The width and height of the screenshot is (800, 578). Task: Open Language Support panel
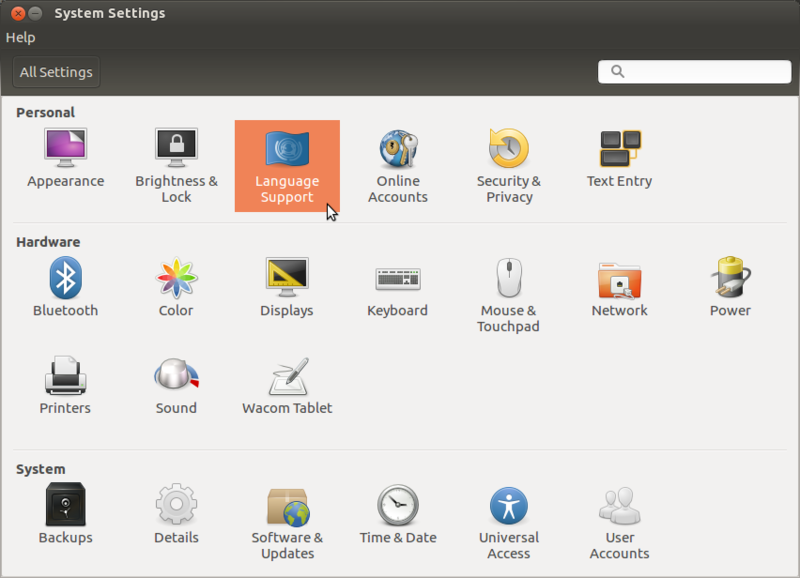[287, 166]
